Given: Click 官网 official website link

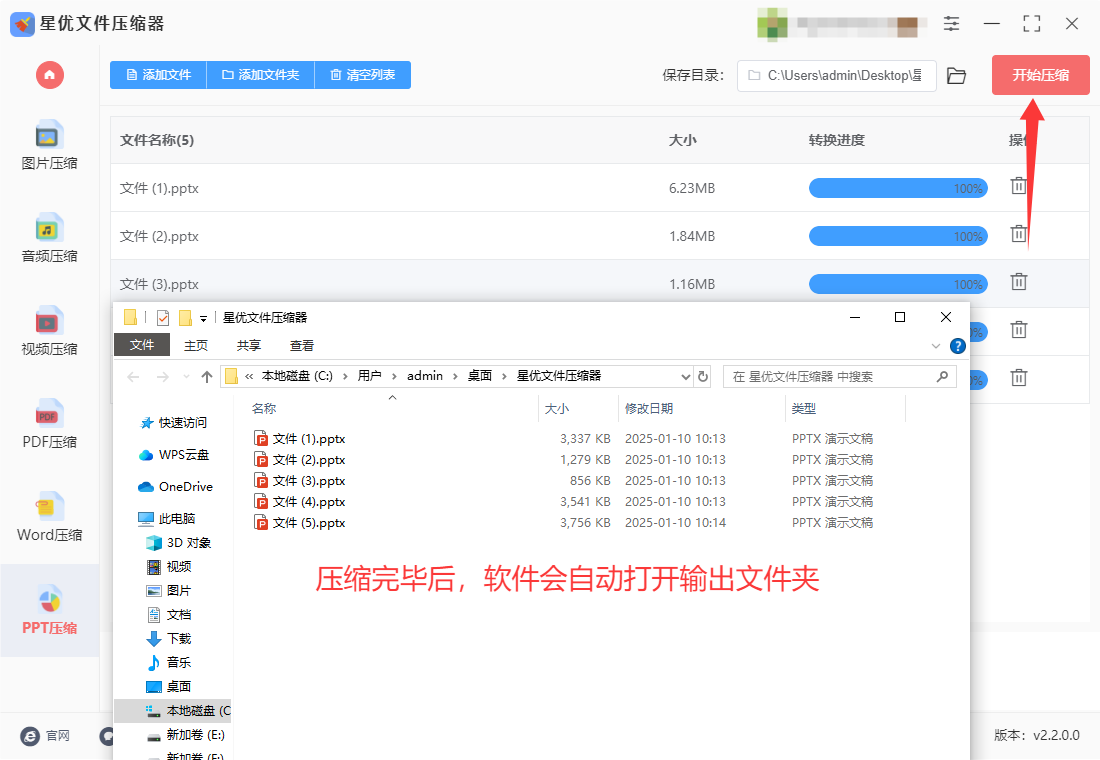Looking at the screenshot, I should coord(46,735).
